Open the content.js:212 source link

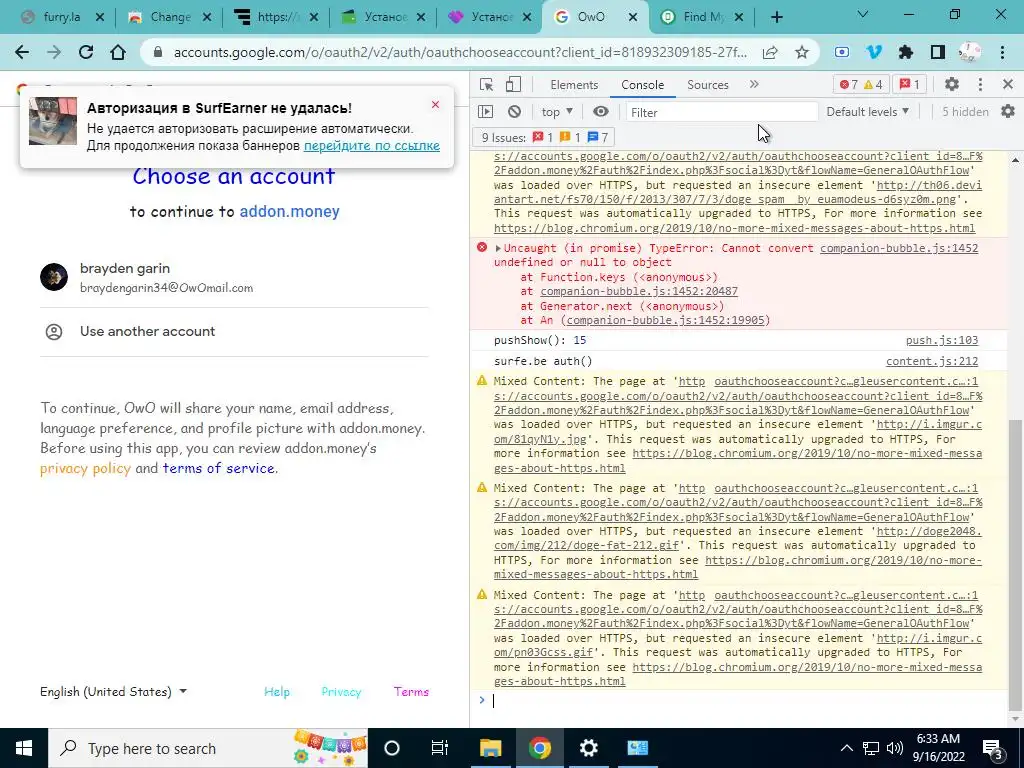(932, 361)
